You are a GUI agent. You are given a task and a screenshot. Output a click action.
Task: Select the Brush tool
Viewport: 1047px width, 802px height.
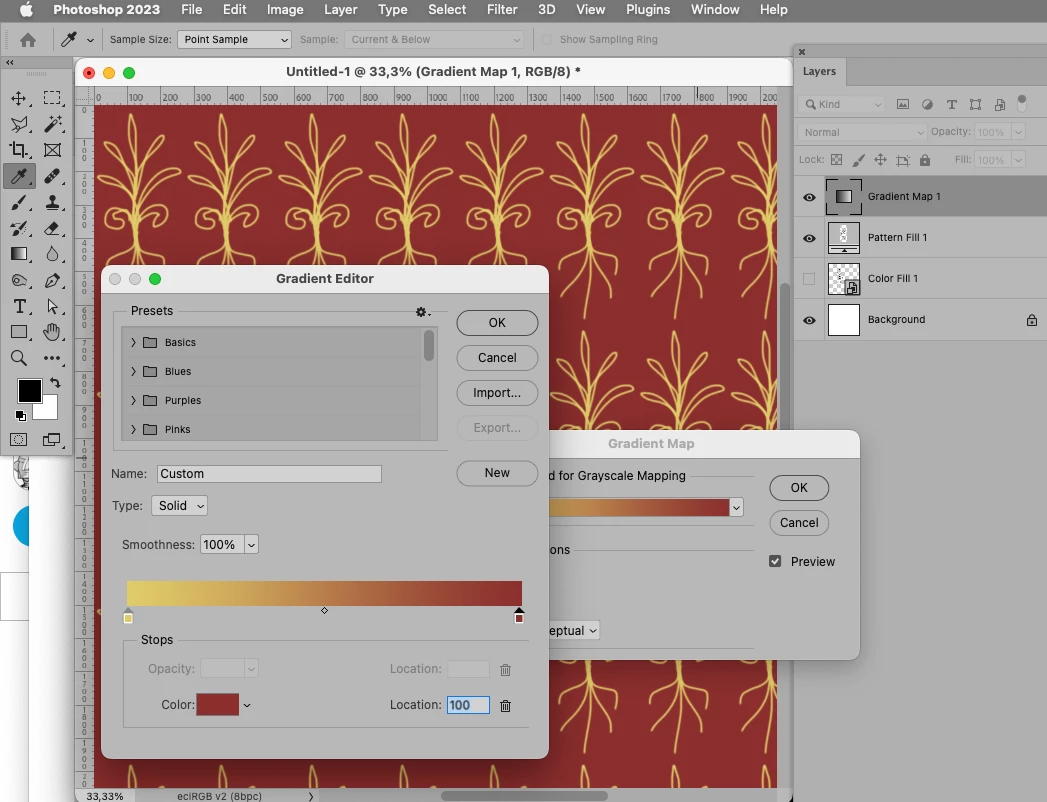click(x=19, y=202)
